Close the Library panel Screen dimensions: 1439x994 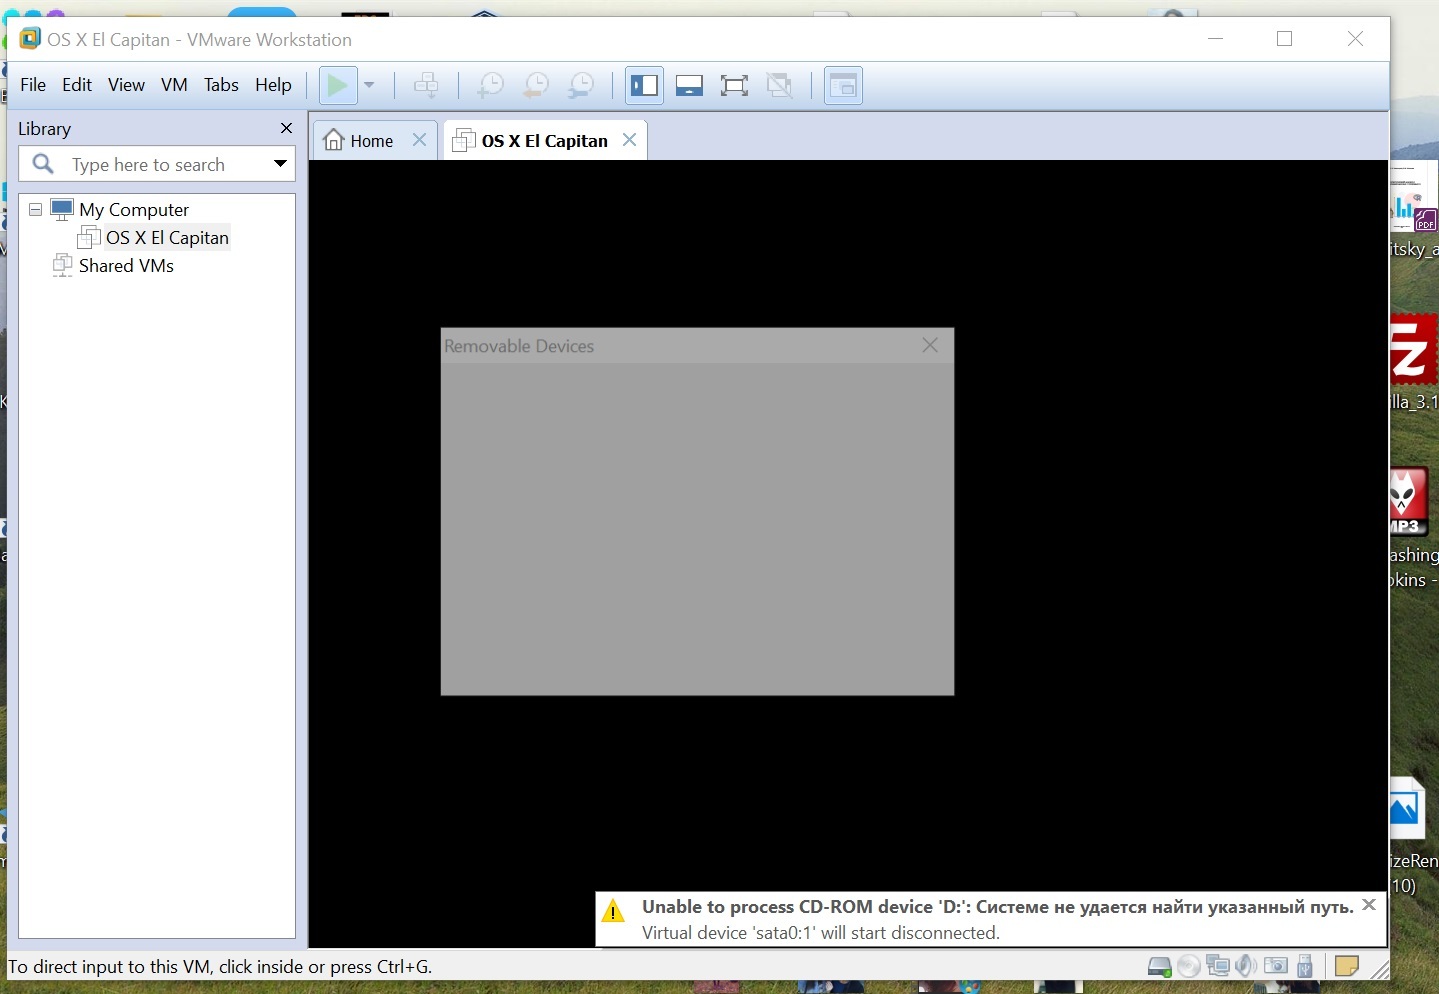coord(287,128)
